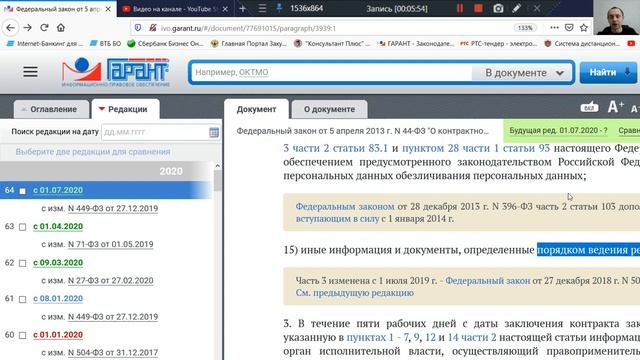Go to the Garant logo home

tap(116, 72)
